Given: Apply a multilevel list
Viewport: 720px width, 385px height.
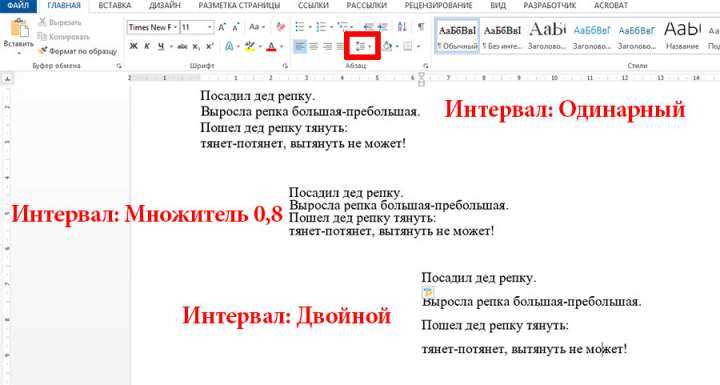Looking at the screenshot, I should (342, 27).
